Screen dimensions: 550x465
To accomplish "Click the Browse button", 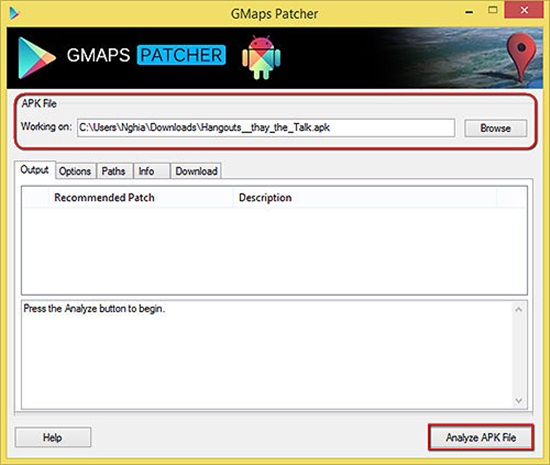I will click(x=495, y=128).
